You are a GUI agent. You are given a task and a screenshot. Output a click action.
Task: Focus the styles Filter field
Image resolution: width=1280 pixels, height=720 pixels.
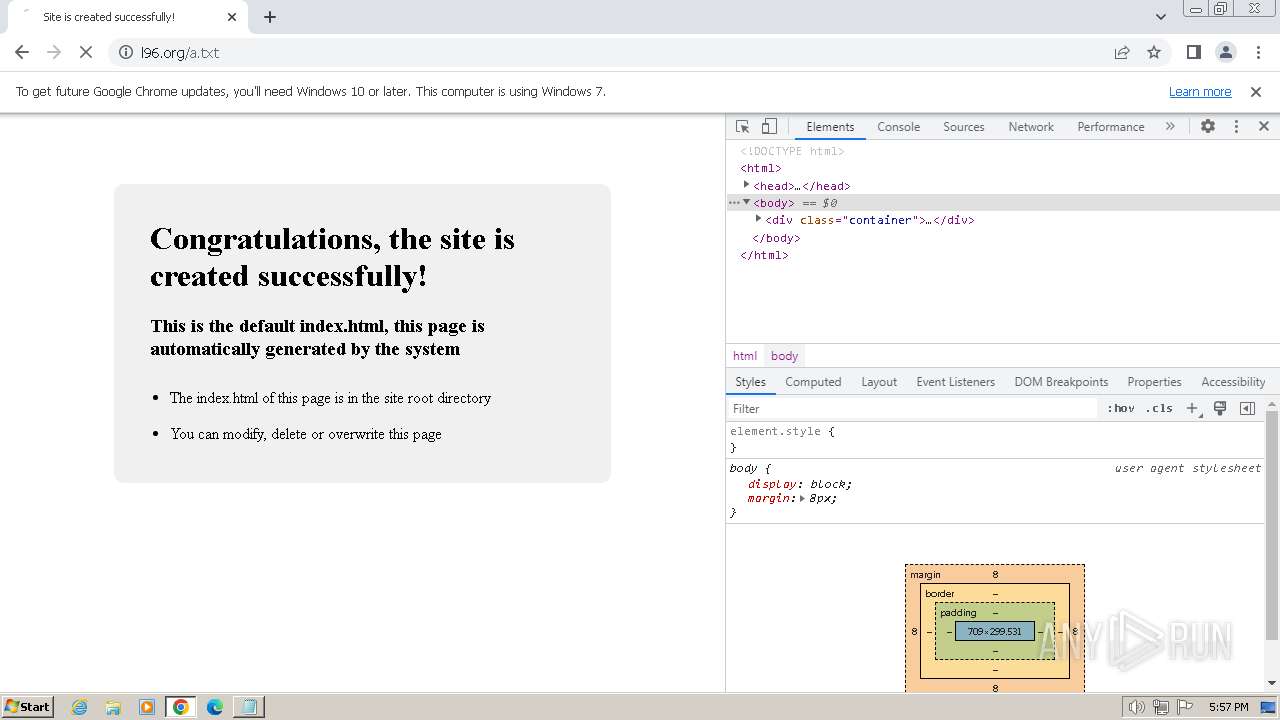[912, 408]
